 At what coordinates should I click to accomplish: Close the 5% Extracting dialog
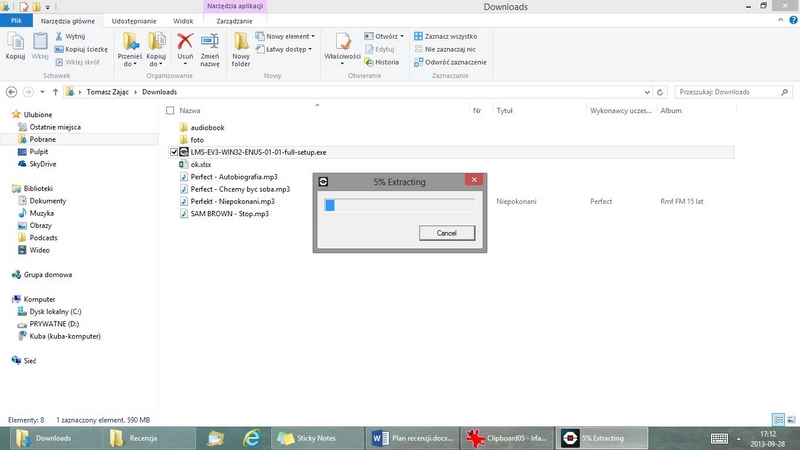[474, 180]
